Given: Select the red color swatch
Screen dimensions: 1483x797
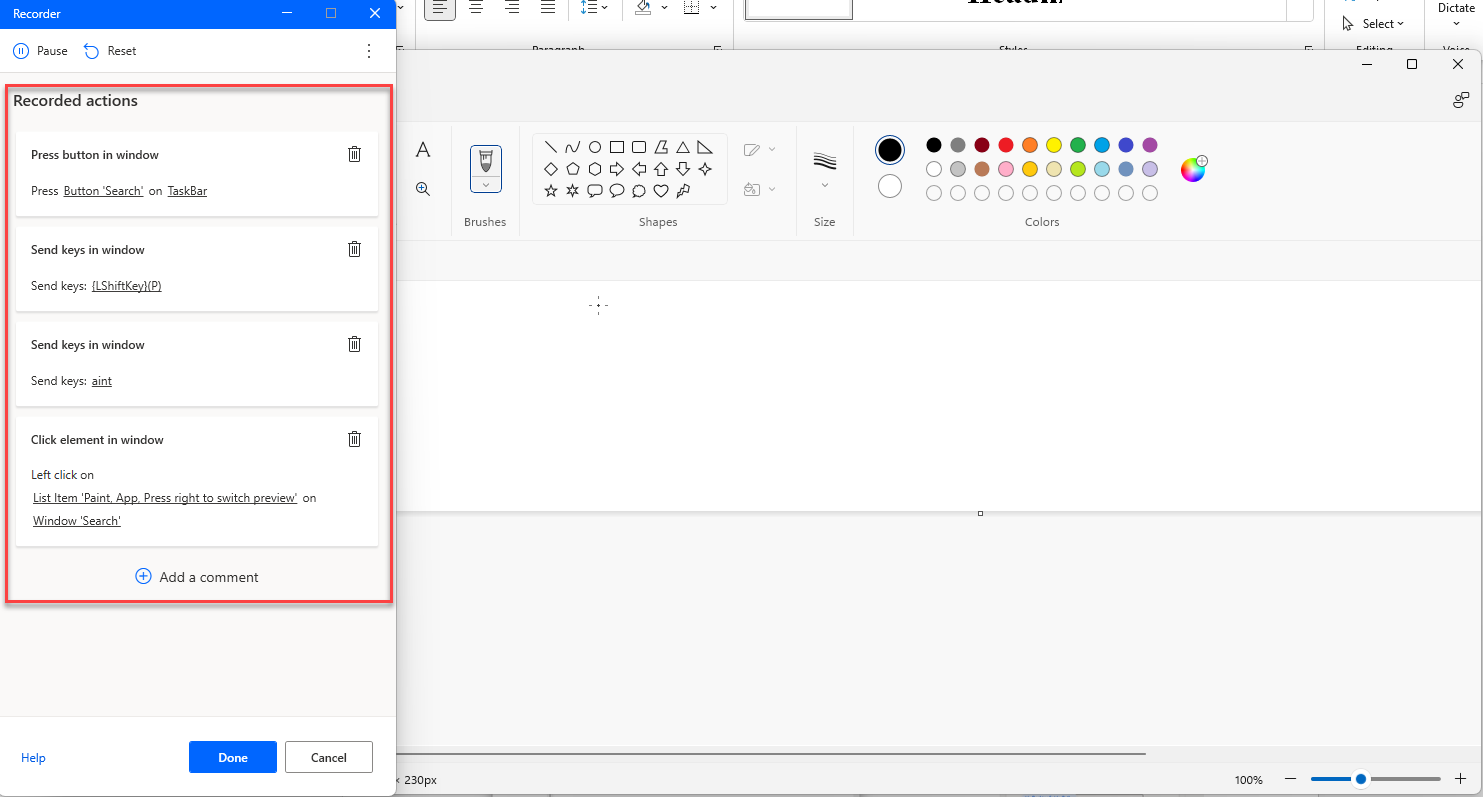Looking at the screenshot, I should click(1005, 145).
